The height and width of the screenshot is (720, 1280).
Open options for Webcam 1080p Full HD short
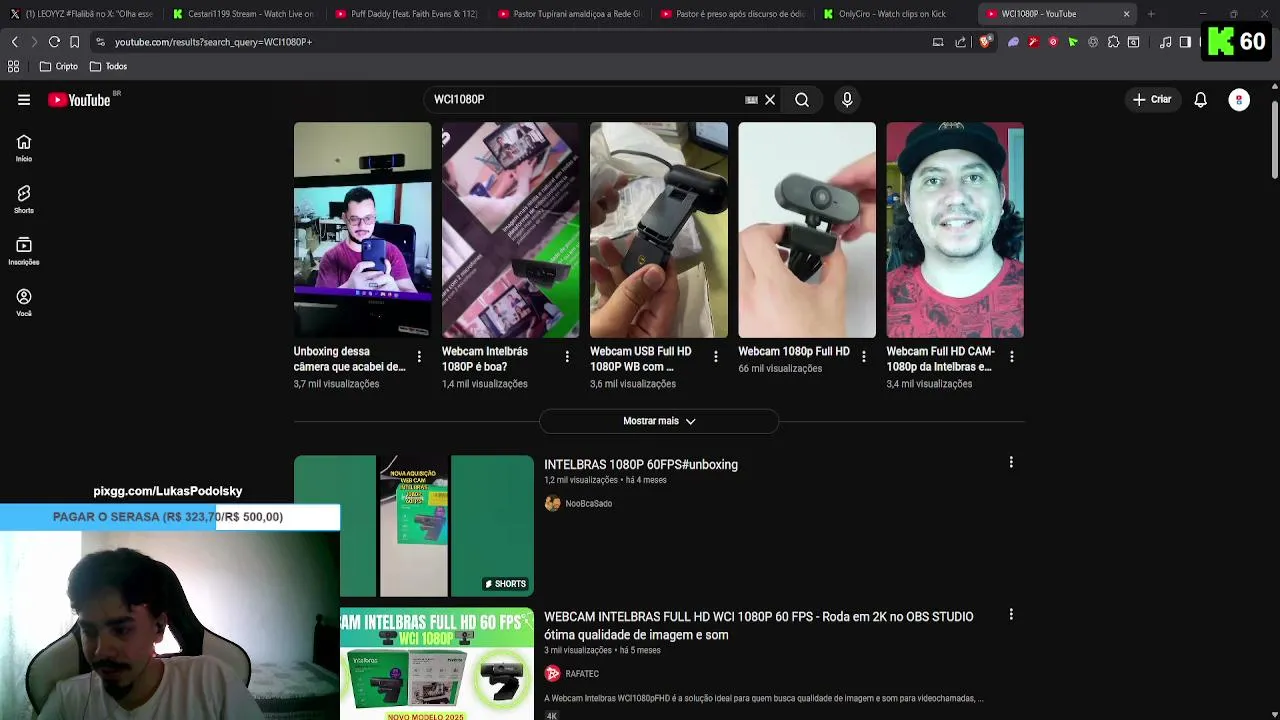863,356
